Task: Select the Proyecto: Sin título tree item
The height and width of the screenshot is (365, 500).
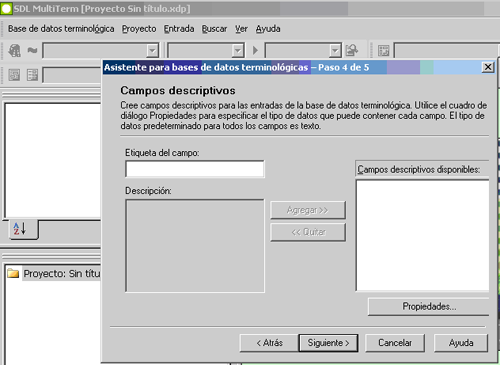Action: (62, 274)
